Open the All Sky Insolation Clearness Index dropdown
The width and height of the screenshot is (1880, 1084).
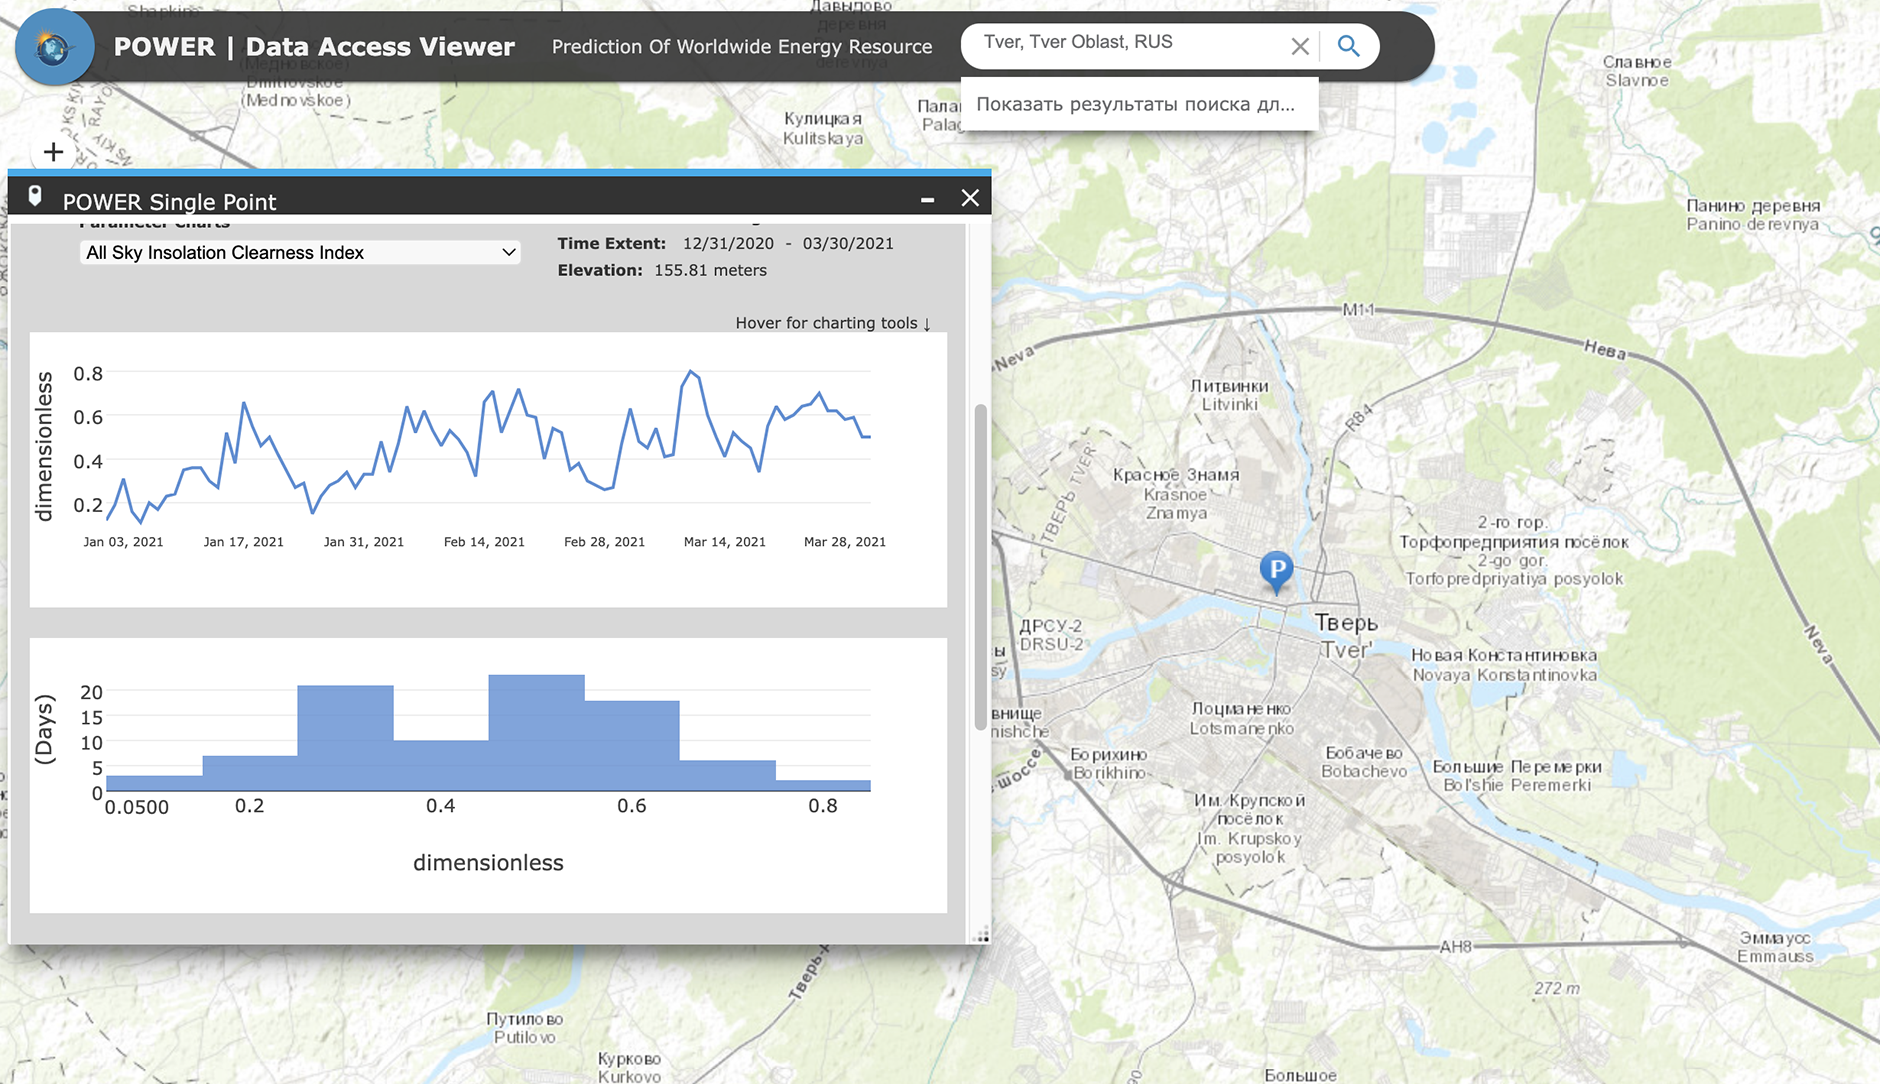pyautogui.click(x=300, y=253)
